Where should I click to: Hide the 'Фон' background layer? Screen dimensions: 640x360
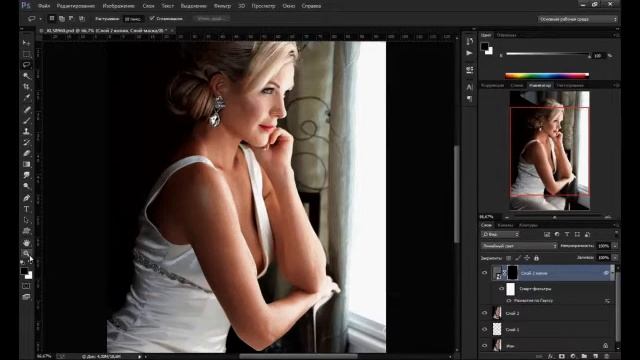coord(484,346)
